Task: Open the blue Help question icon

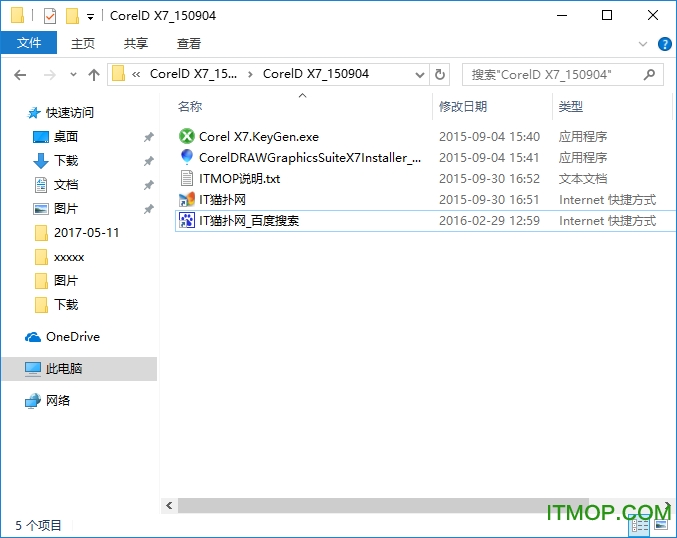Action: click(664, 44)
